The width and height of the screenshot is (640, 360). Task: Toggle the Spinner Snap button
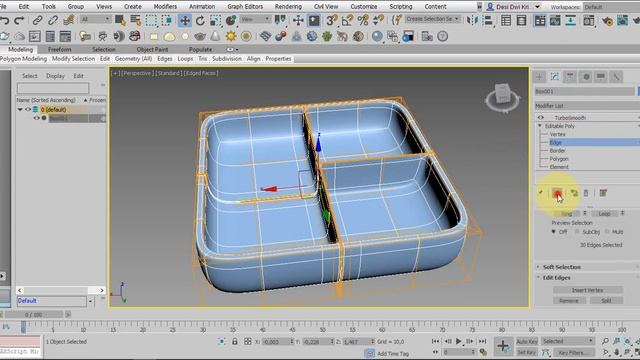tap(378, 20)
